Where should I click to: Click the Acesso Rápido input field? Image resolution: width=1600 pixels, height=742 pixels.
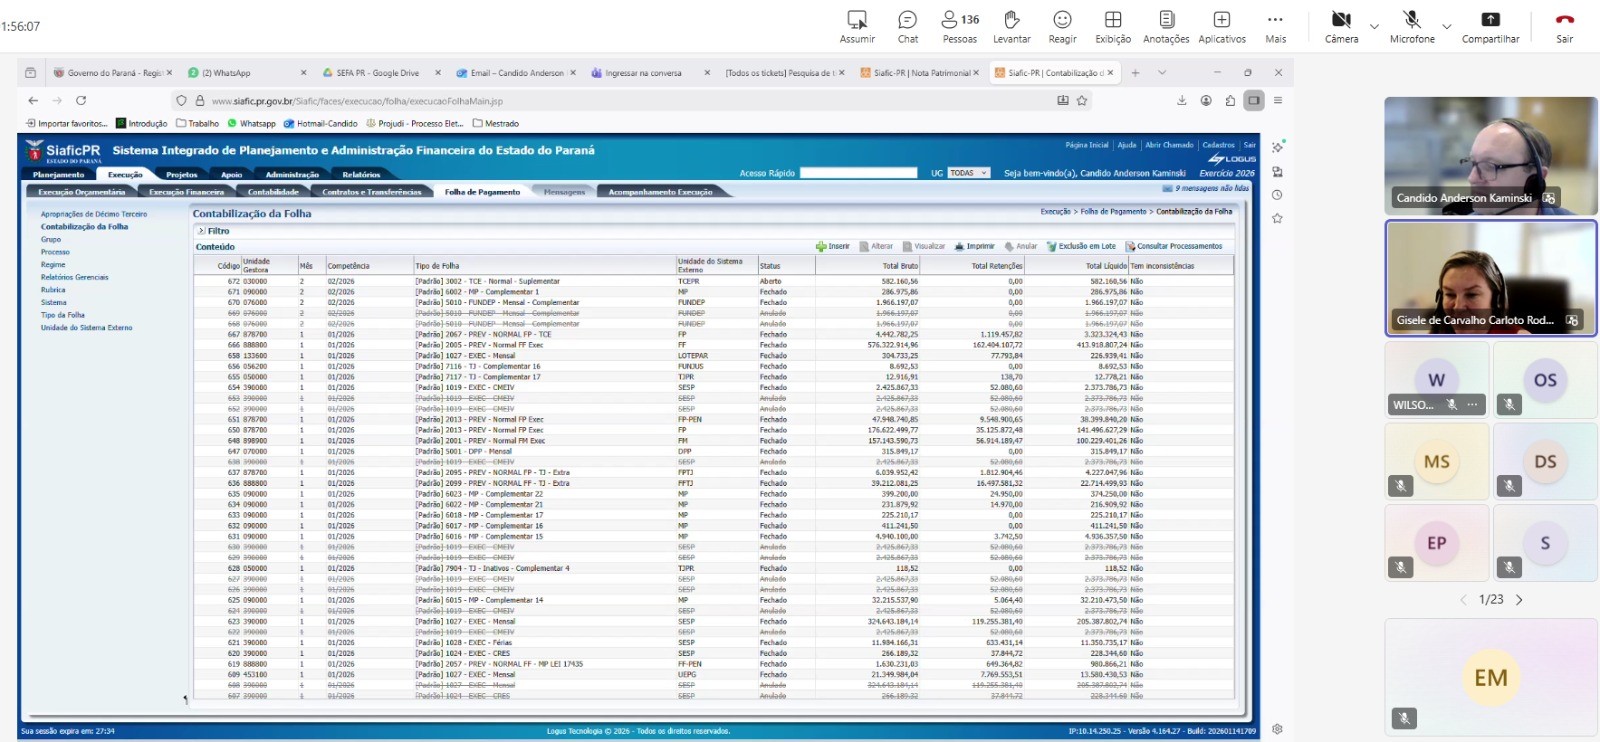coord(858,173)
